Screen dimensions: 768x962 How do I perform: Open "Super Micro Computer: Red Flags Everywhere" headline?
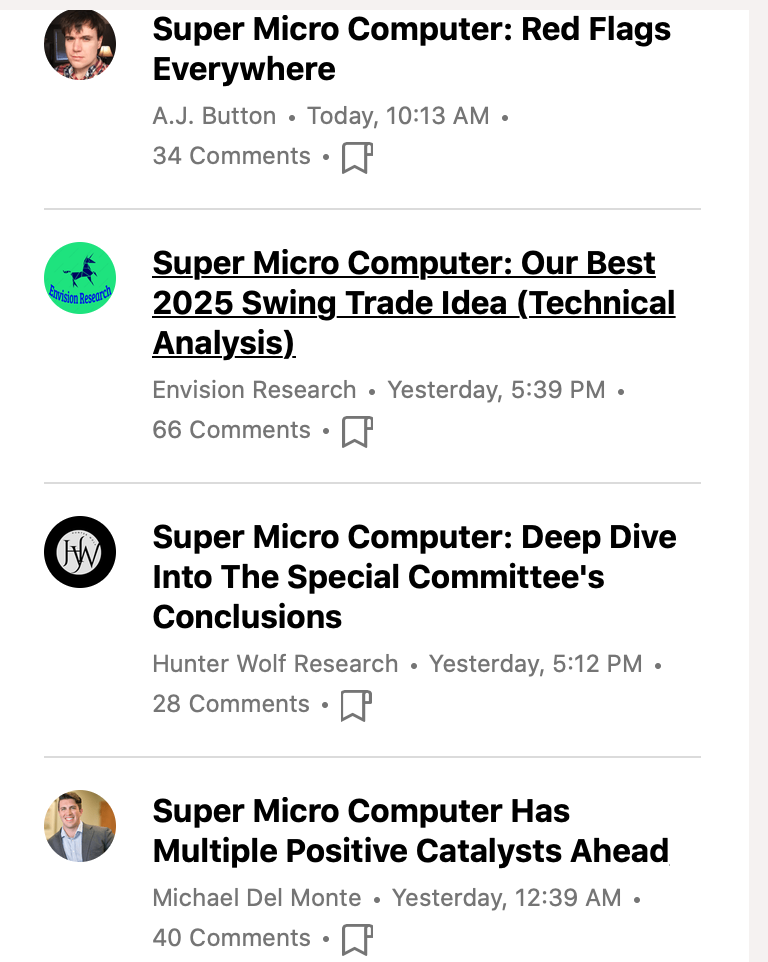point(411,49)
